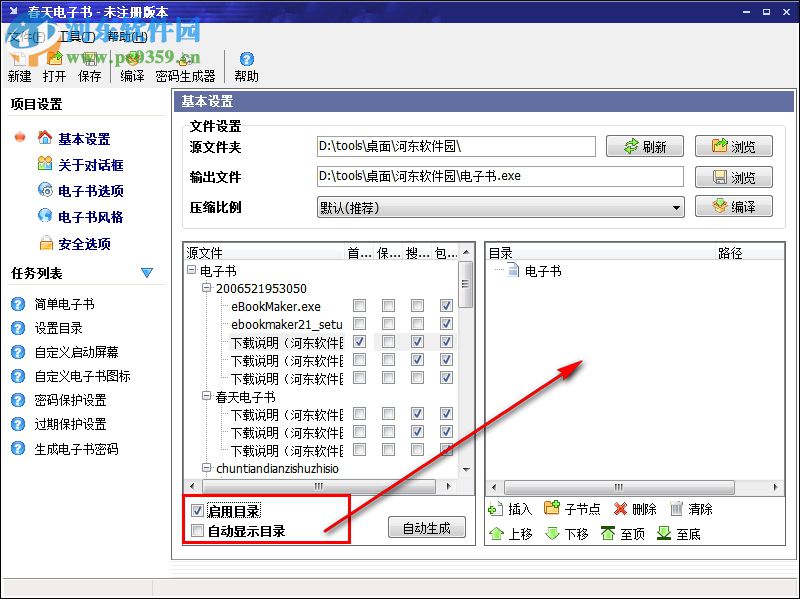Open 基本设置 in project settings

tap(84, 139)
